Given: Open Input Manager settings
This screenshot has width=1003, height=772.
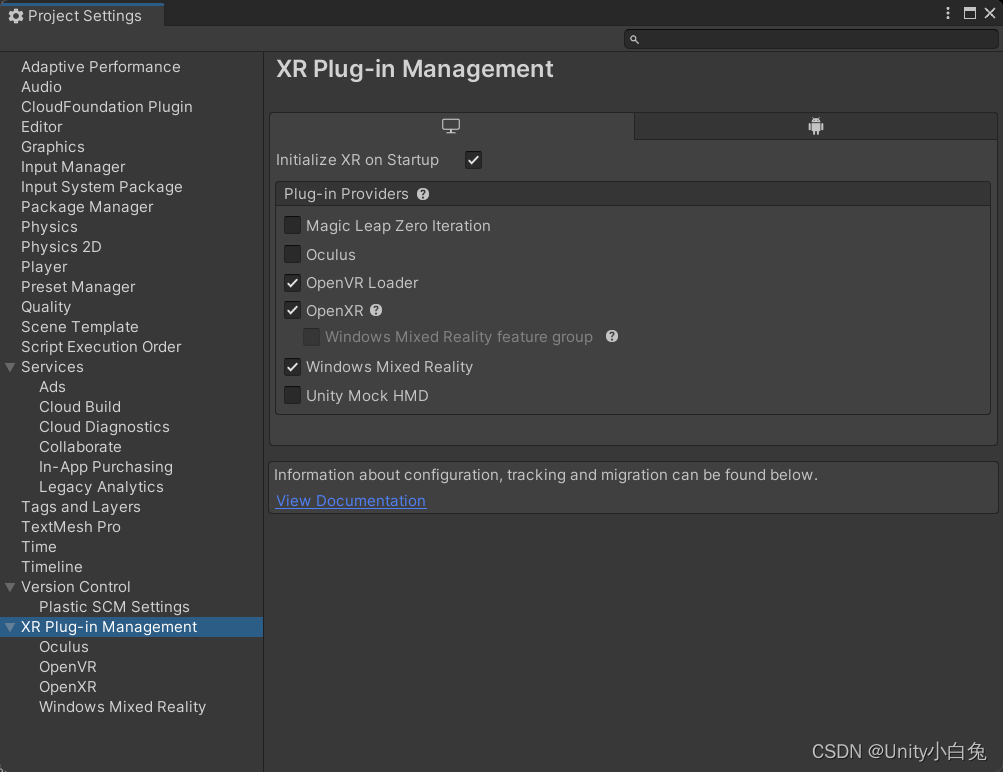Looking at the screenshot, I should point(73,167).
